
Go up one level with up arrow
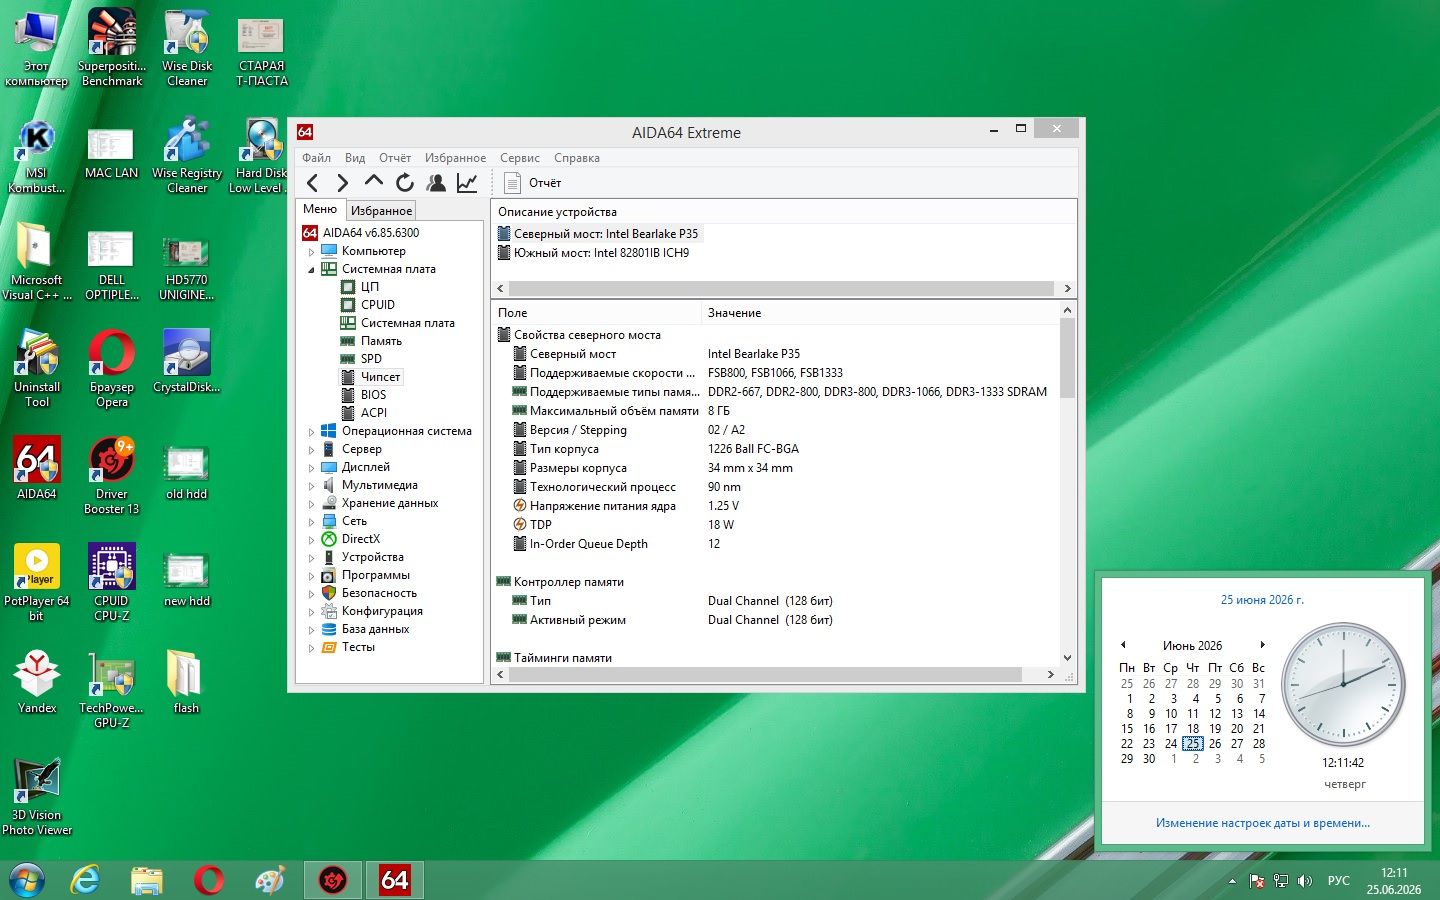pos(374,182)
